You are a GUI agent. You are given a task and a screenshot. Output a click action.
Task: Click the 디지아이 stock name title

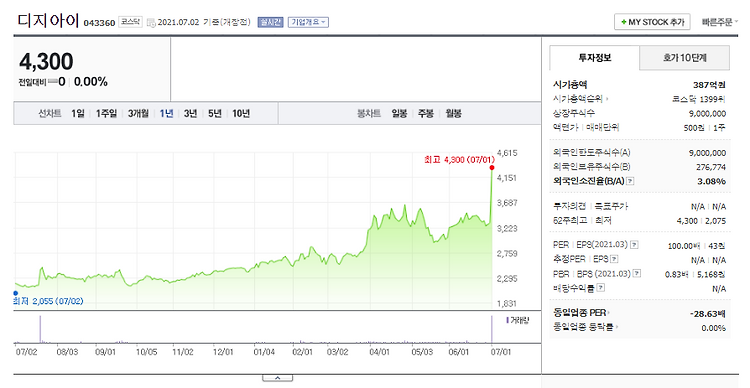[48, 21]
